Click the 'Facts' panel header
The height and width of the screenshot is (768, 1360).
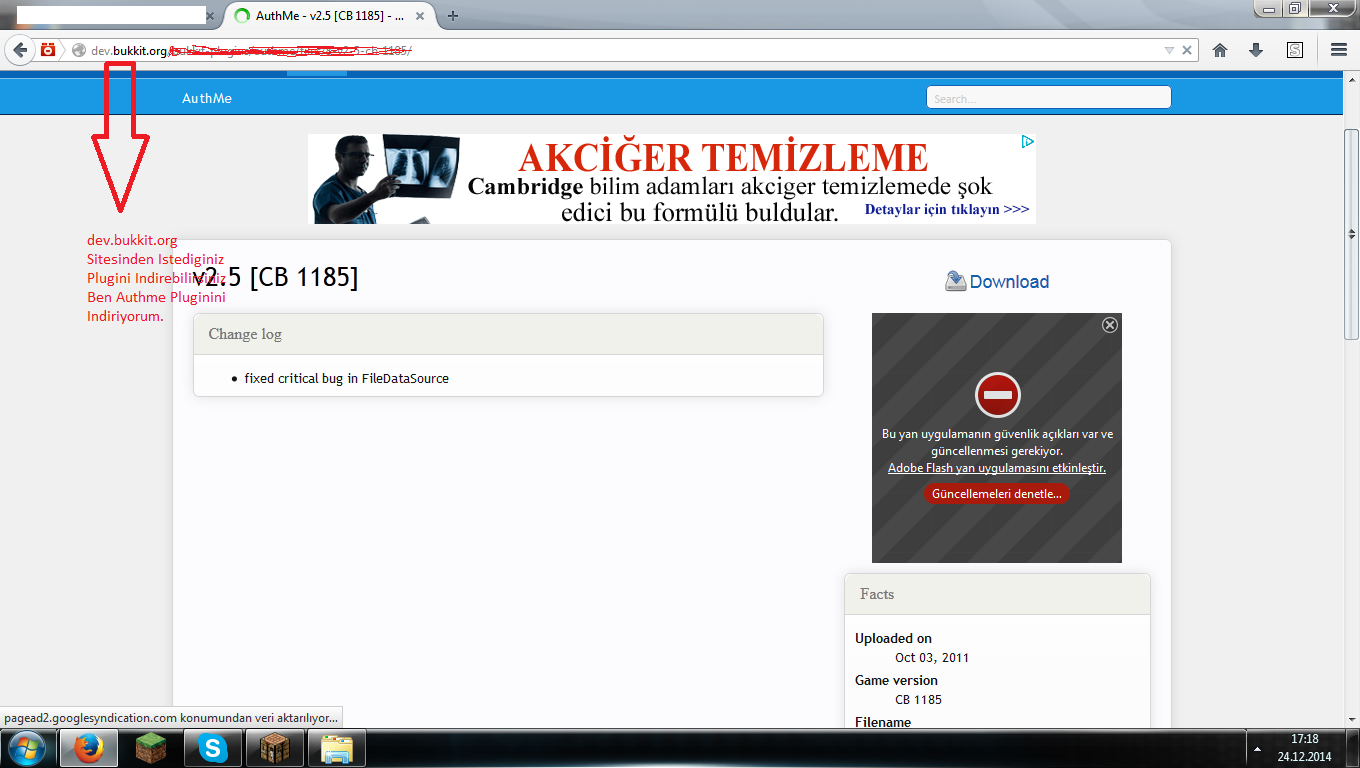point(997,594)
